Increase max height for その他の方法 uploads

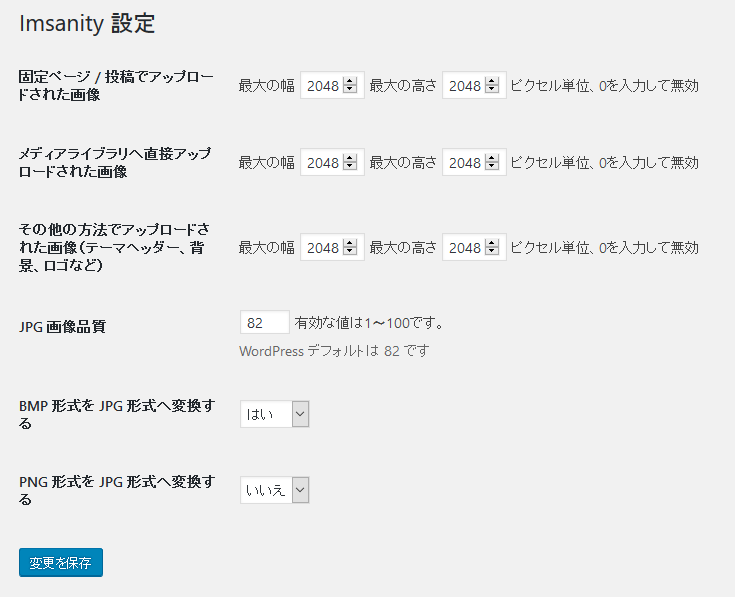pyautogui.click(x=492, y=243)
